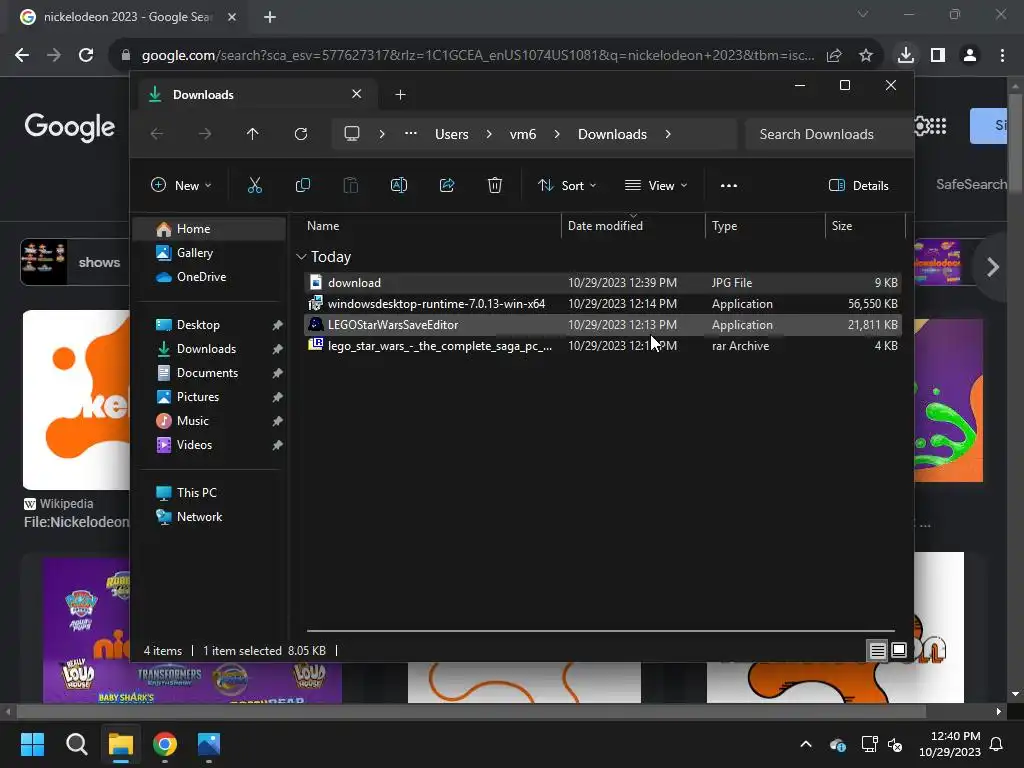Click the shows filter chip in Google Images
1024x768 pixels.
[x=74, y=263]
